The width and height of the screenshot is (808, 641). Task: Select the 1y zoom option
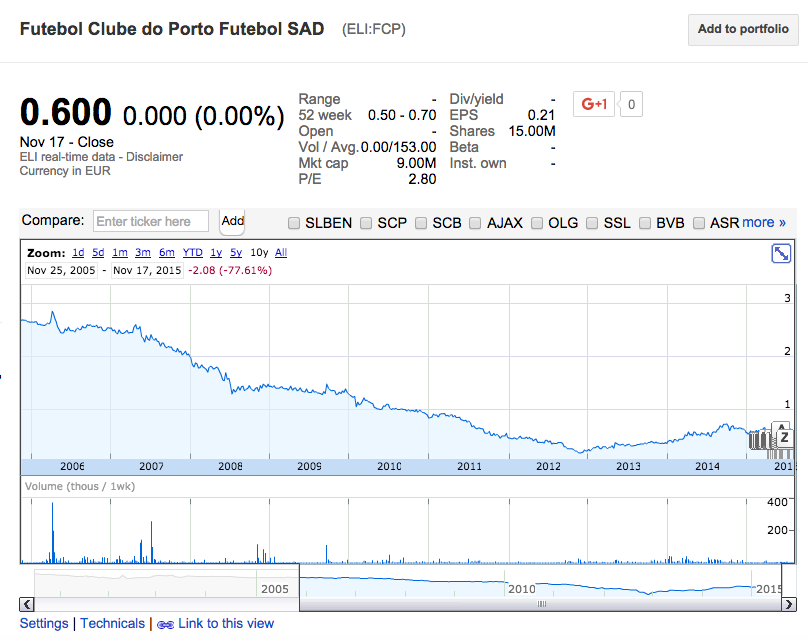coord(216,252)
